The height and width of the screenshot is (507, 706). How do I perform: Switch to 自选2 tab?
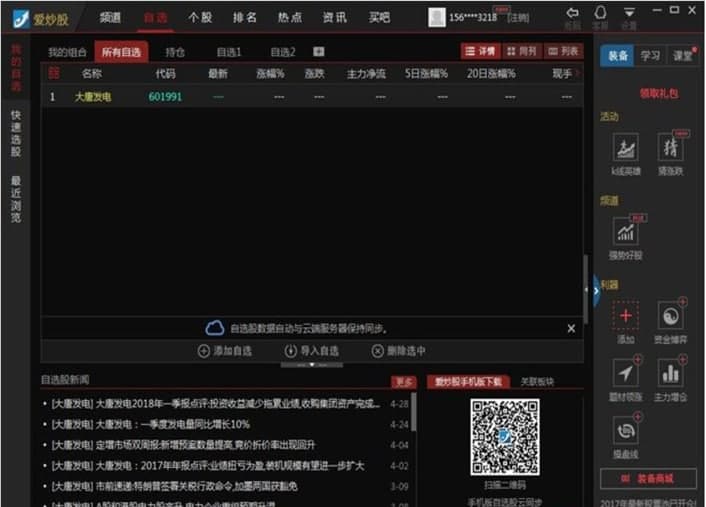pyautogui.click(x=283, y=52)
